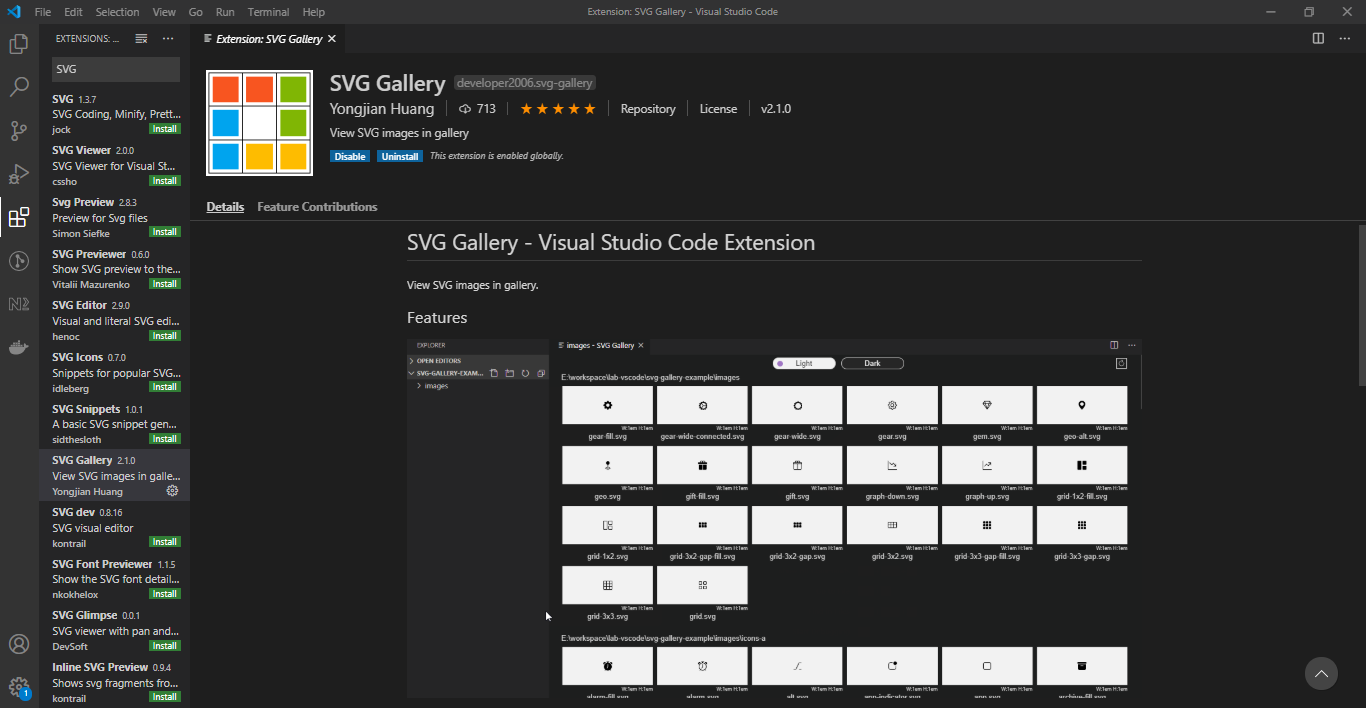Viewport: 1366px width, 708px height.
Task: Switch to the Feature Contributions tab
Action: click(x=317, y=206)
